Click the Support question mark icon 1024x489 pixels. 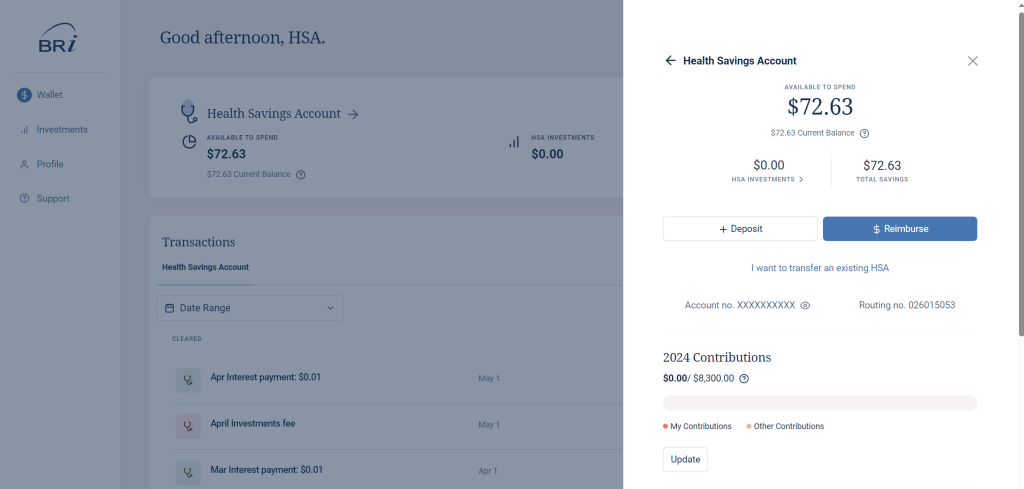click(24, 198)
